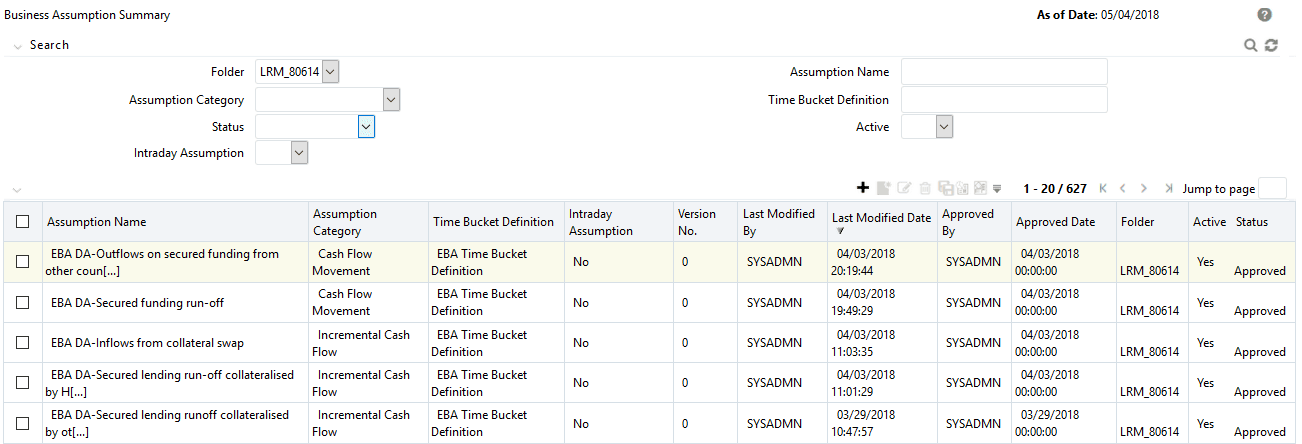This screenshot has width=1302, height=444.
Task: Click 'EBA DA-Secured funding run-off' name
Action: tap(136, 302)
